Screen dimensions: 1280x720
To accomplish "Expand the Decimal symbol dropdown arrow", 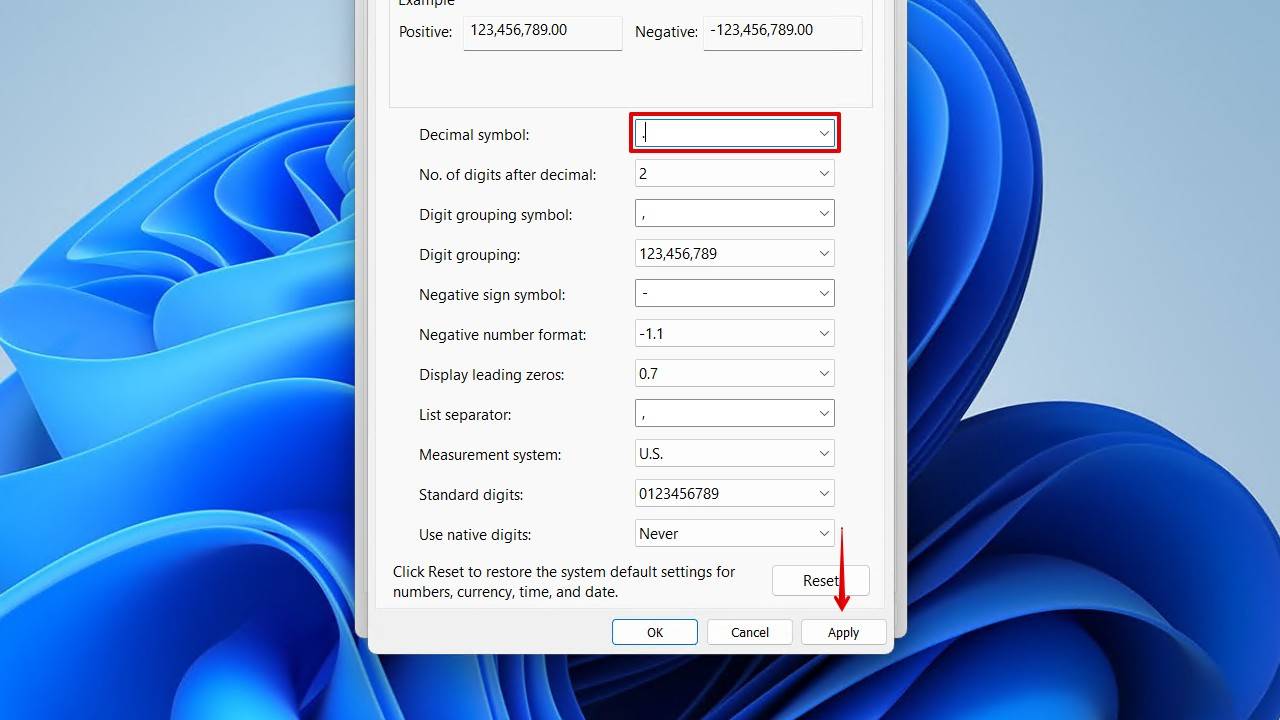I will tap(824, 133).
